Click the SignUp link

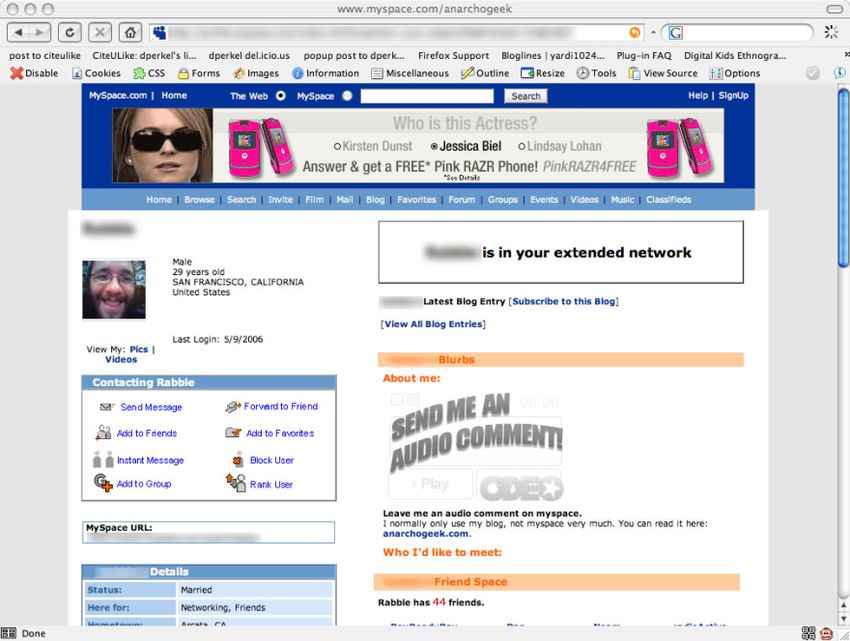coord(733,95)
